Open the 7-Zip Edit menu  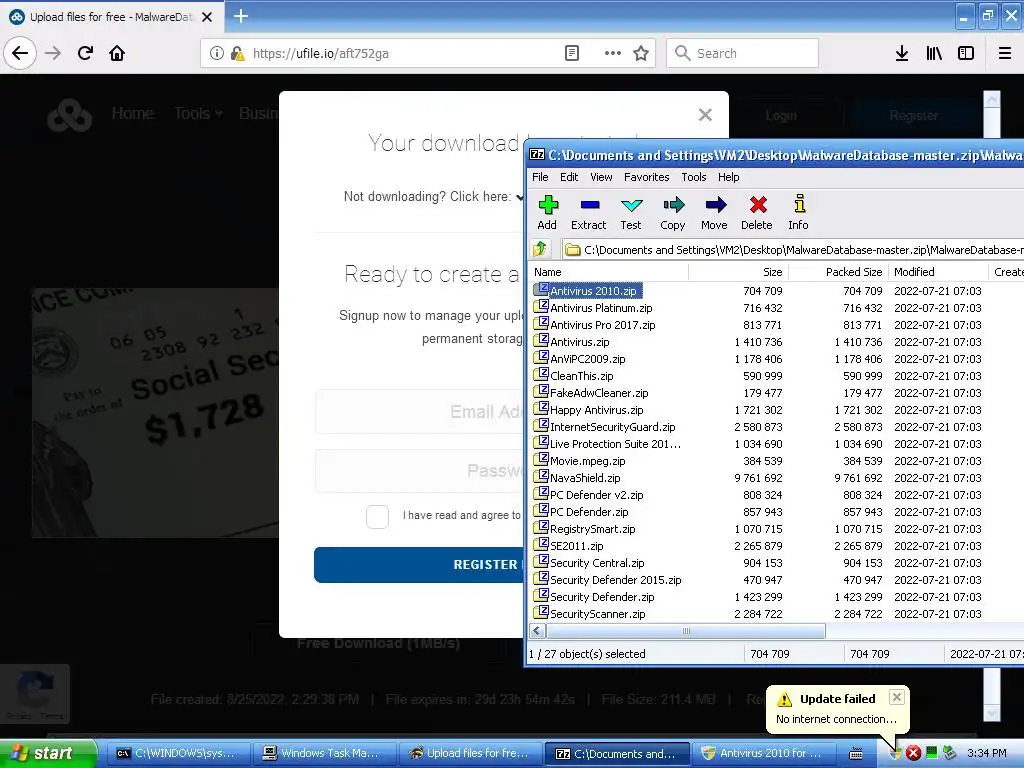click(569, 177)
